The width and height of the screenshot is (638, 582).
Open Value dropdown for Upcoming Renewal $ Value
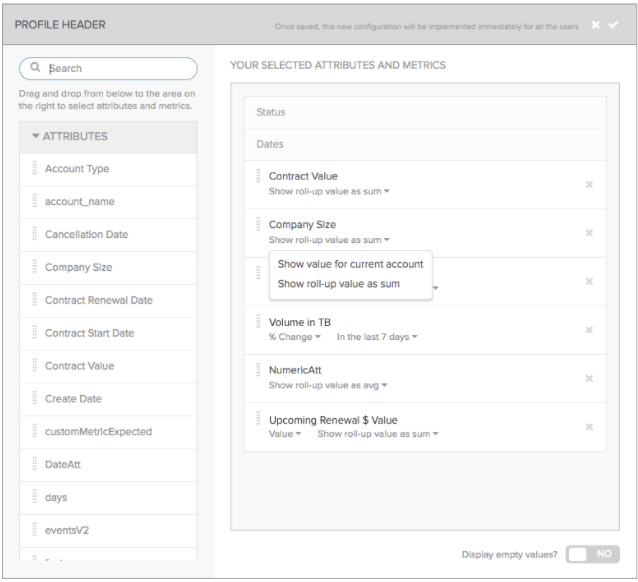tap(285, 434)
